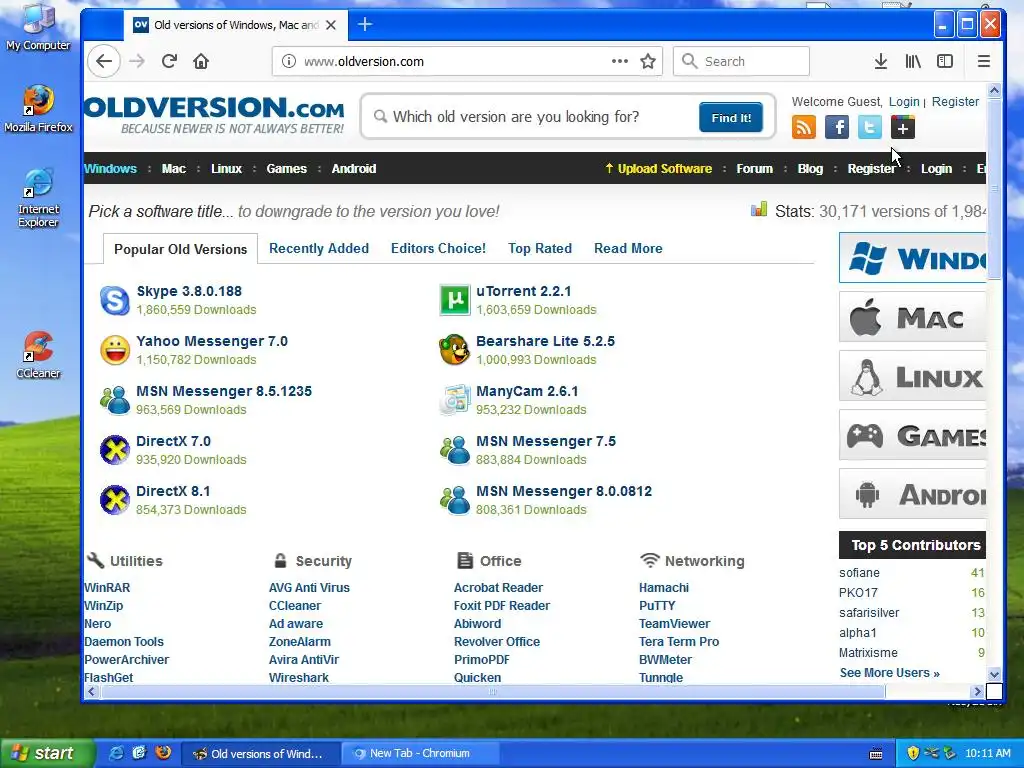Select the Popular Old Versions tab
Image resolution: width=1024 pixels, height=768 pixels.
pyautogui.click(x=180, y=249)
